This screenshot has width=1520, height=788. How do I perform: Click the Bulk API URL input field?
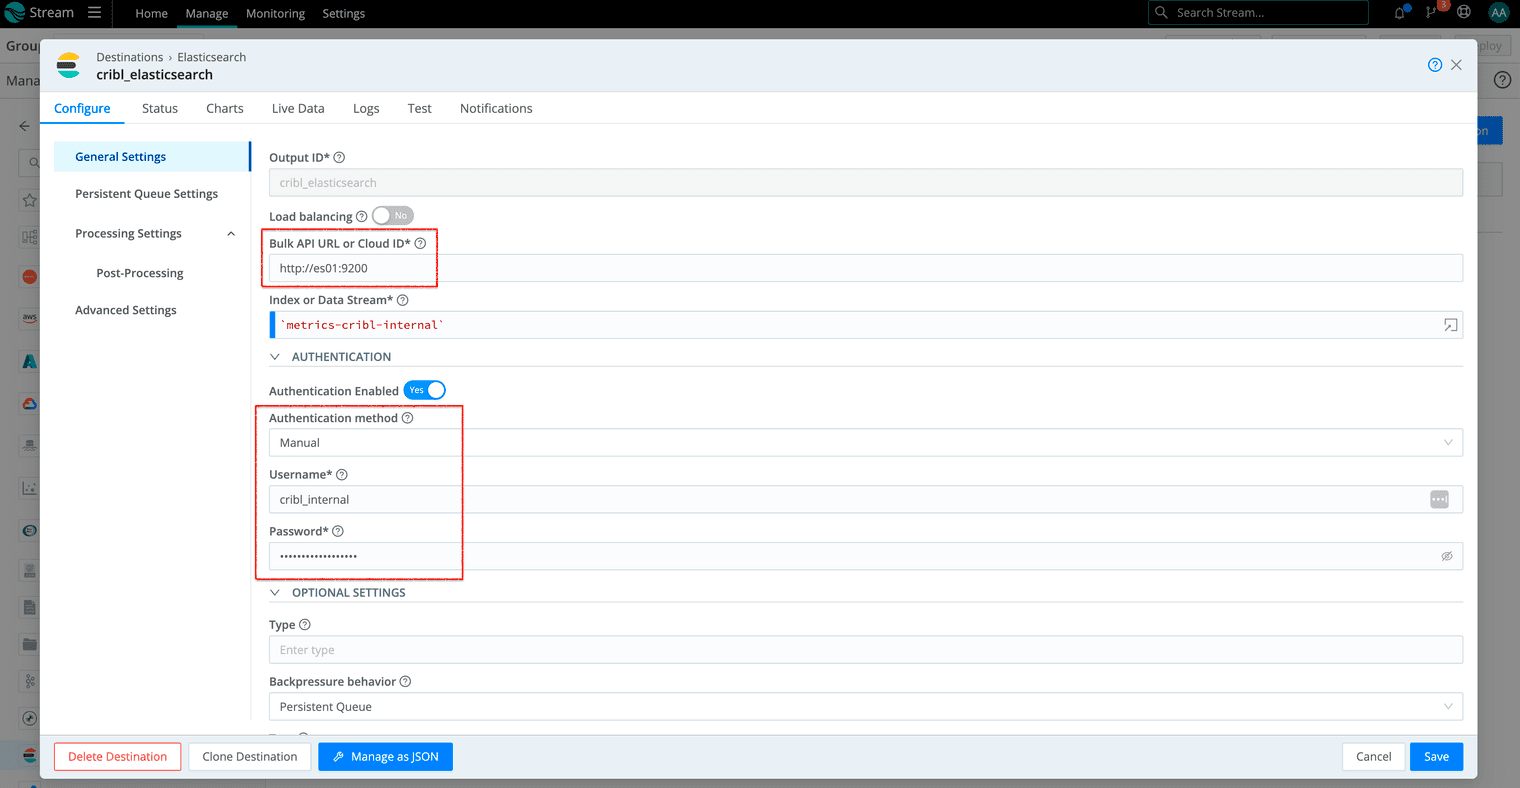(x=865, y=268)
